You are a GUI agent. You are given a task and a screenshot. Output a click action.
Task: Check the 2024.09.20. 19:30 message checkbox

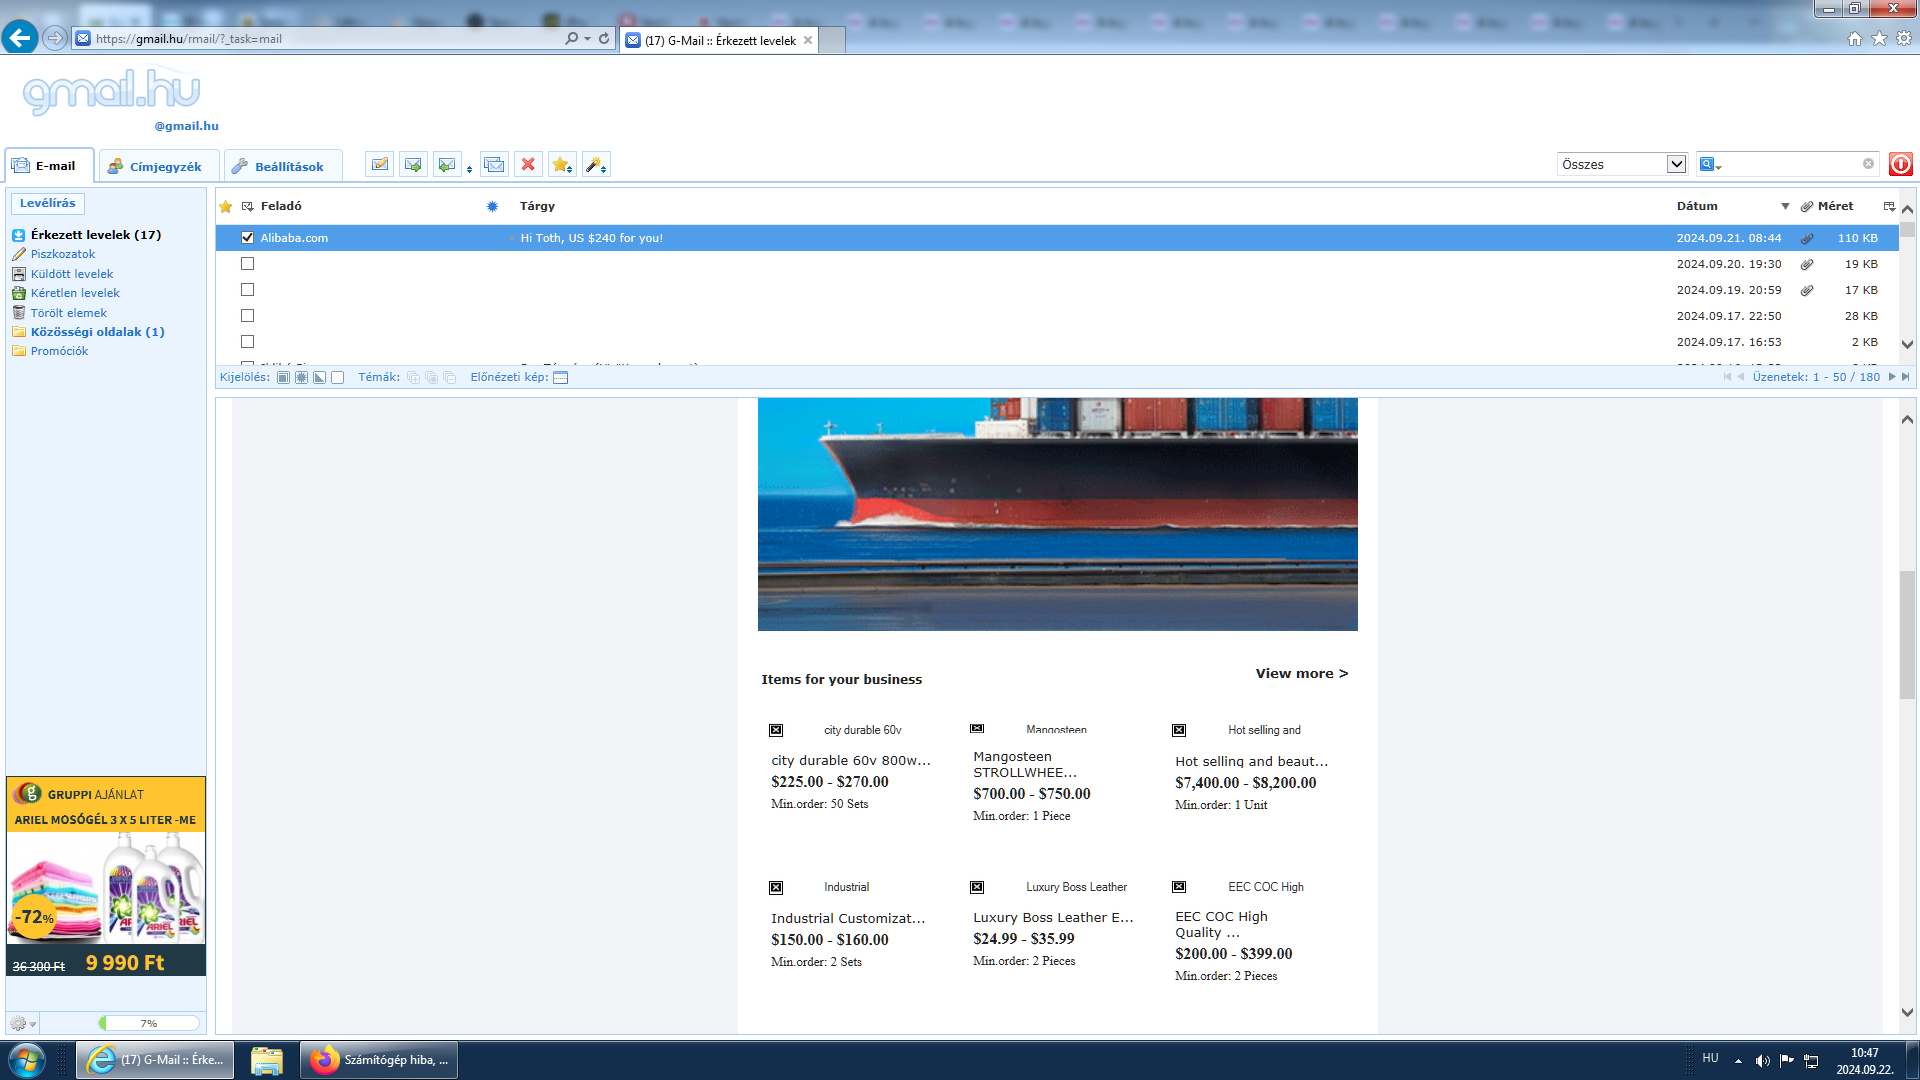[247, 264]
